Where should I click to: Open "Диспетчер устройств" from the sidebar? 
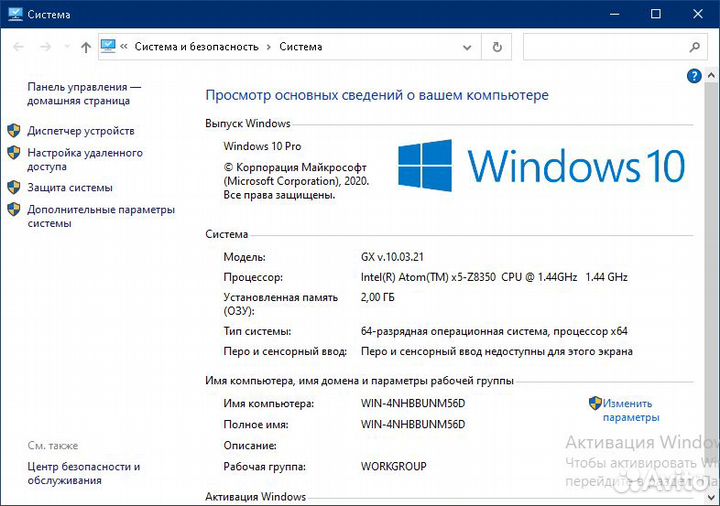pyautogui.click(x=80, y=131)
